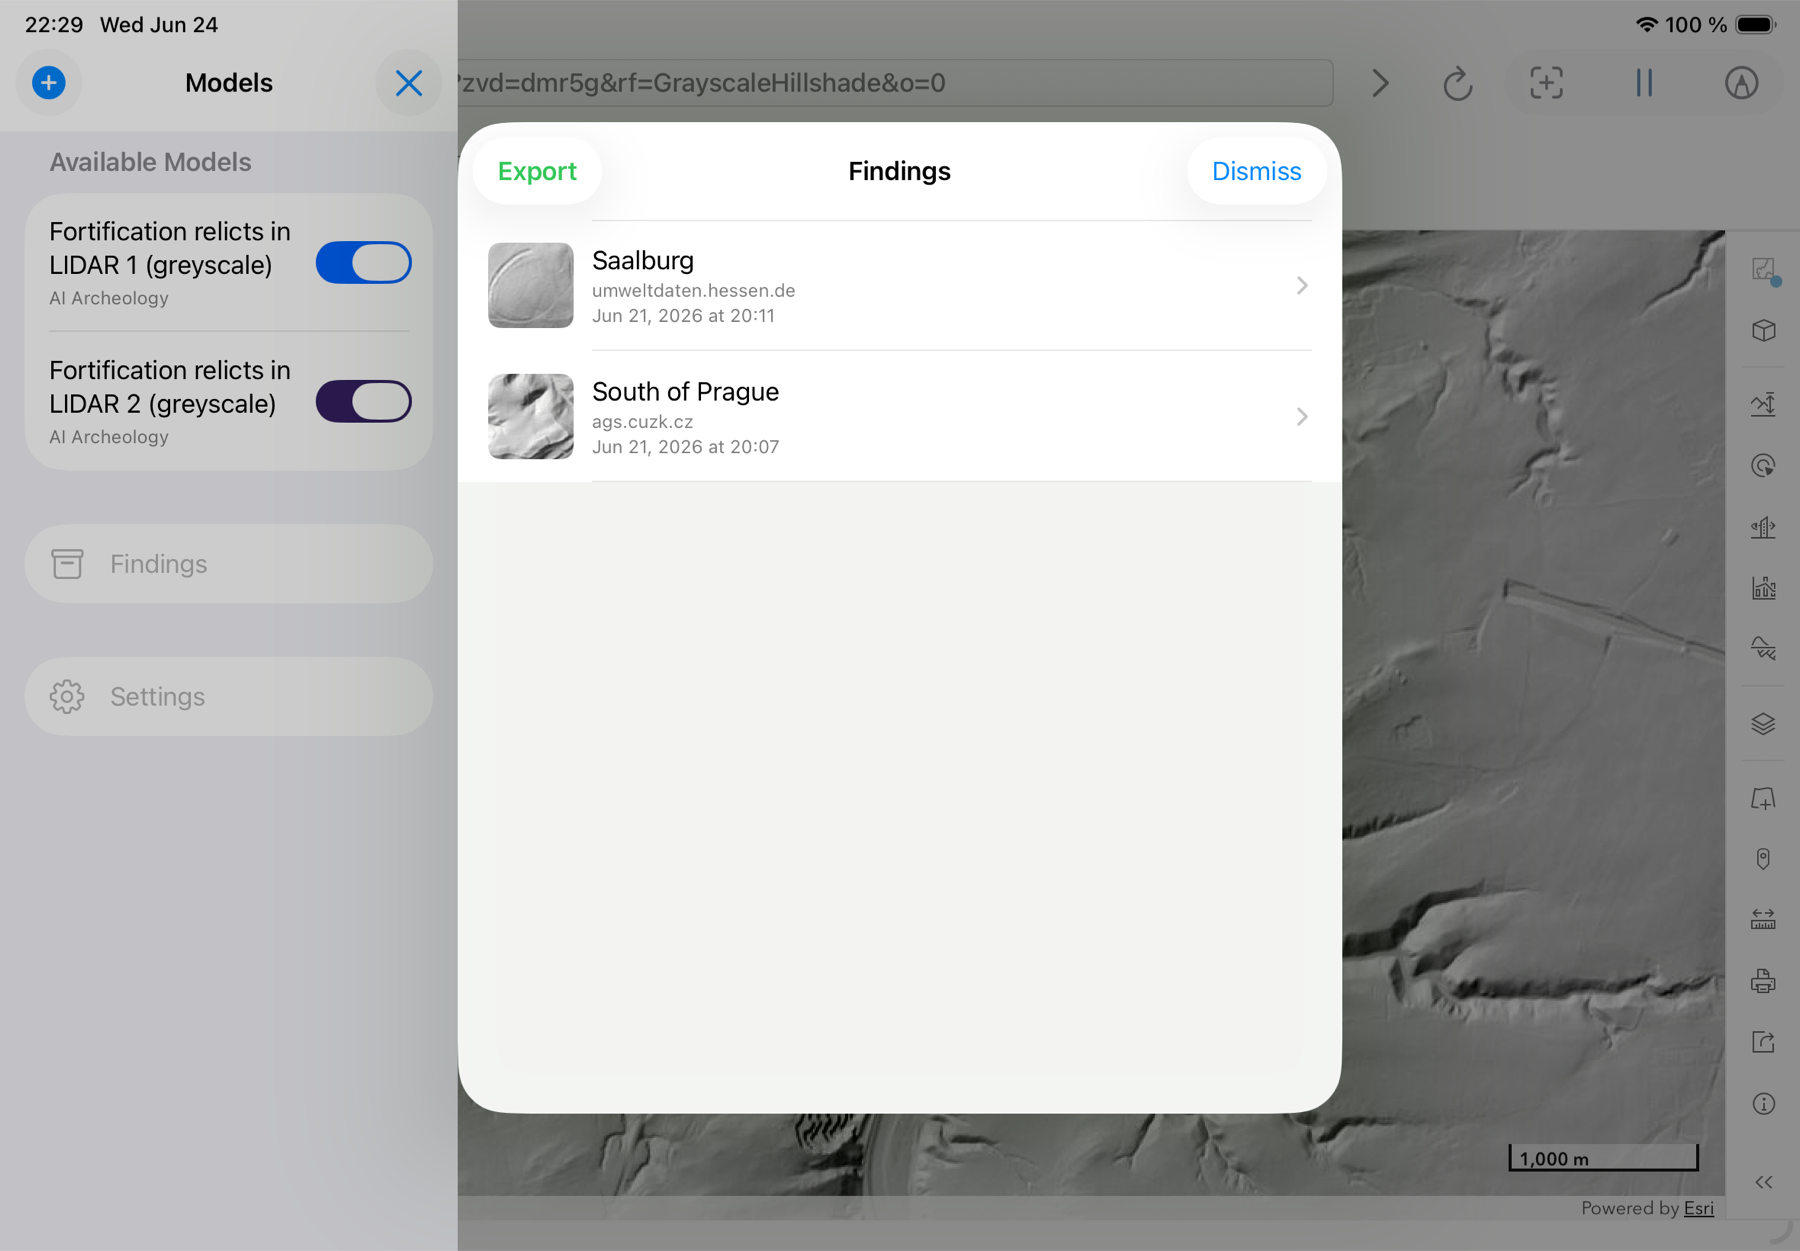The width and height of the screenshot is (1800, 1251).
Task: Select the Saalburg finding title
Action: 643,260
